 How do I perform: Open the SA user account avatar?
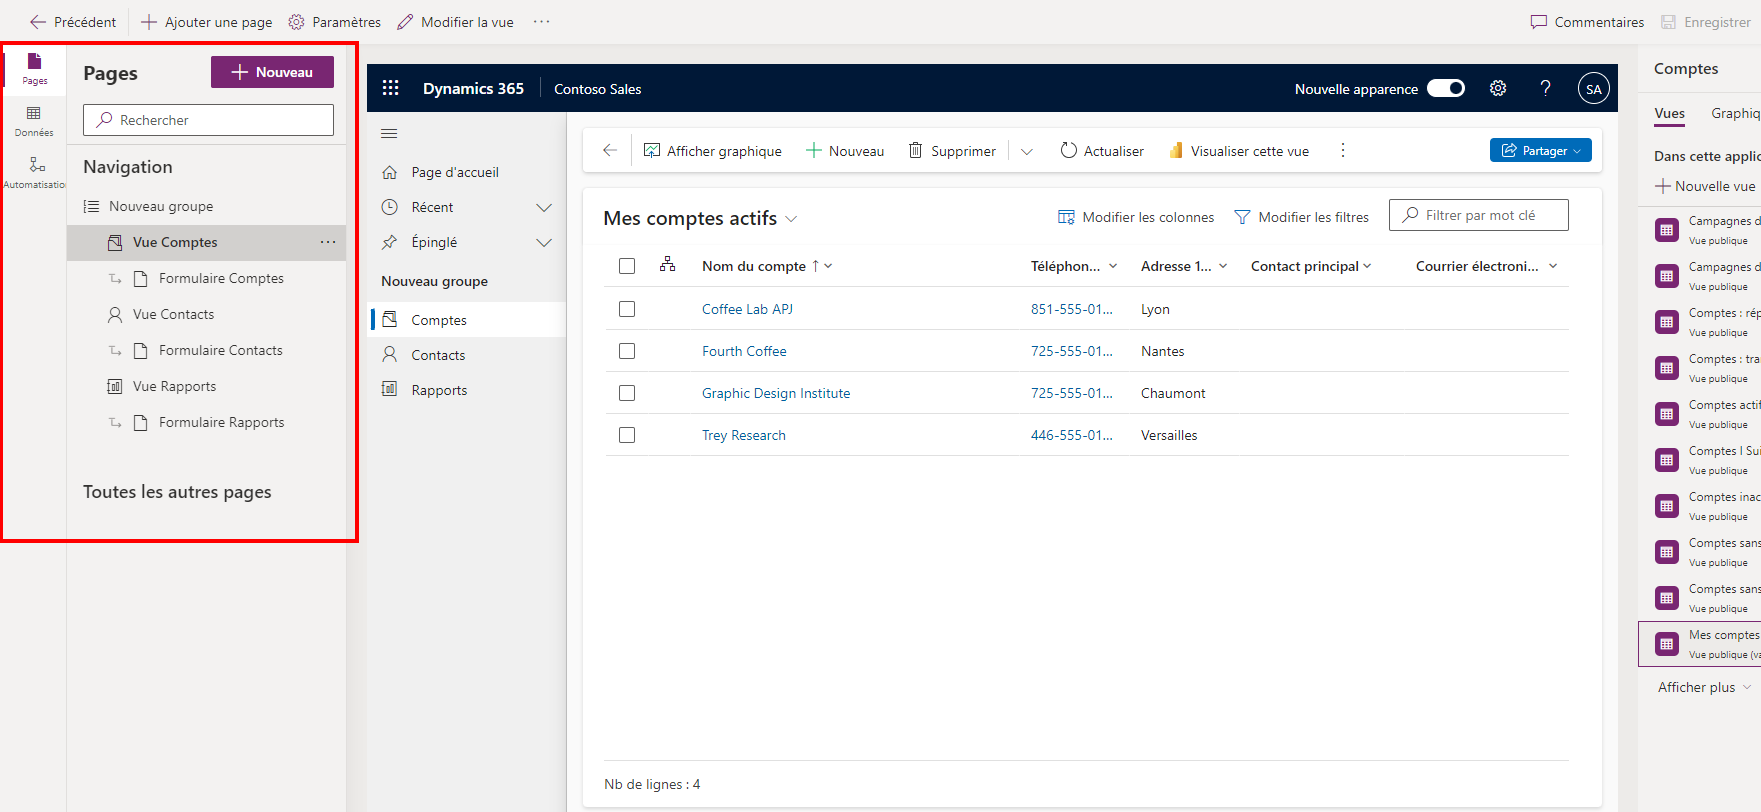click(1594, 88)
